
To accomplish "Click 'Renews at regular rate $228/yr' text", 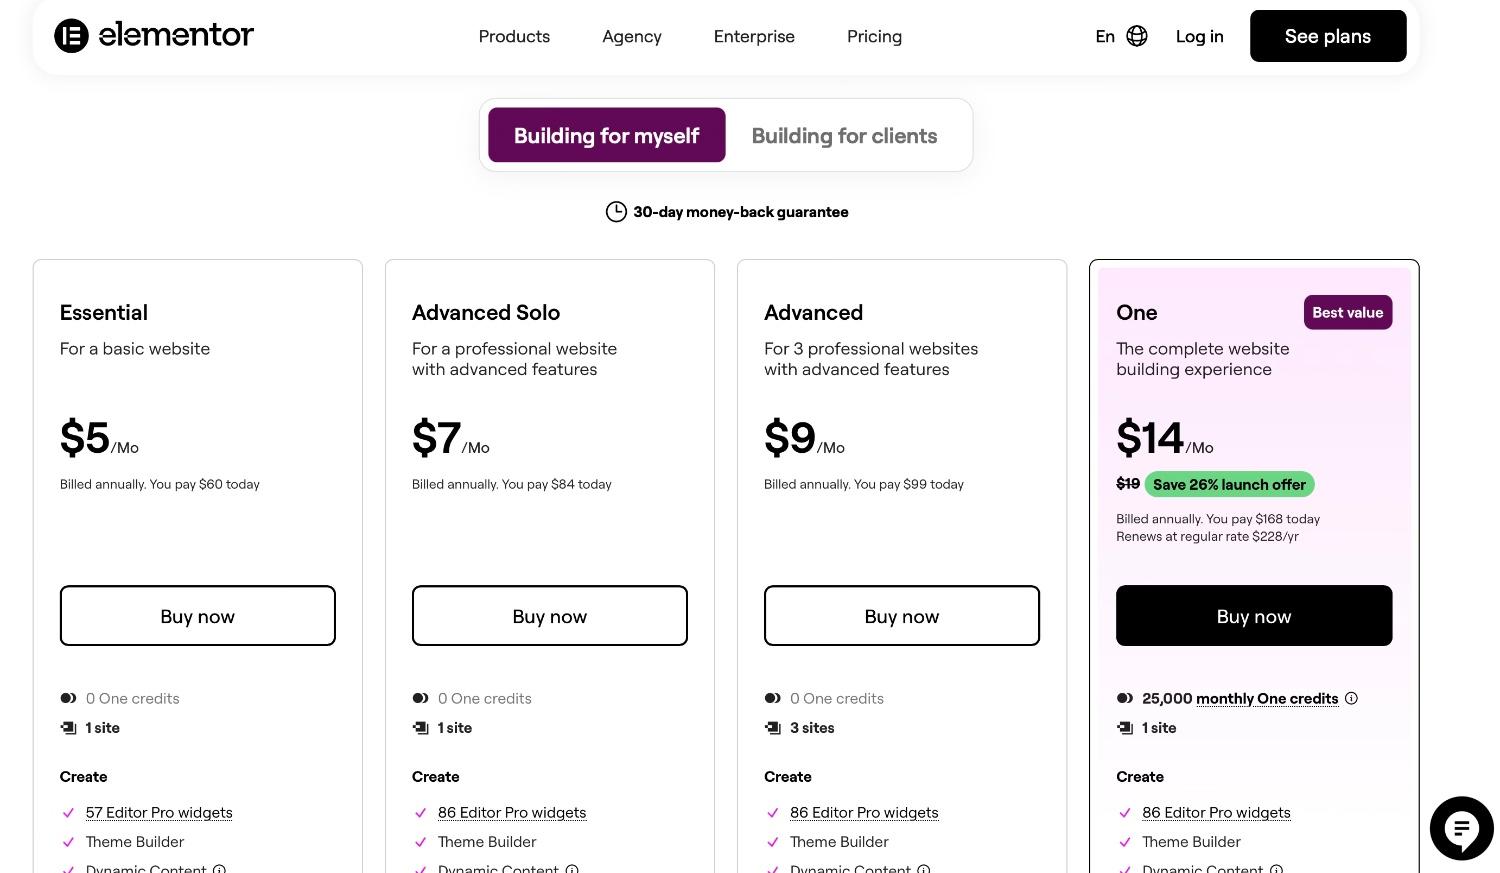I will tap(1207, 536).
